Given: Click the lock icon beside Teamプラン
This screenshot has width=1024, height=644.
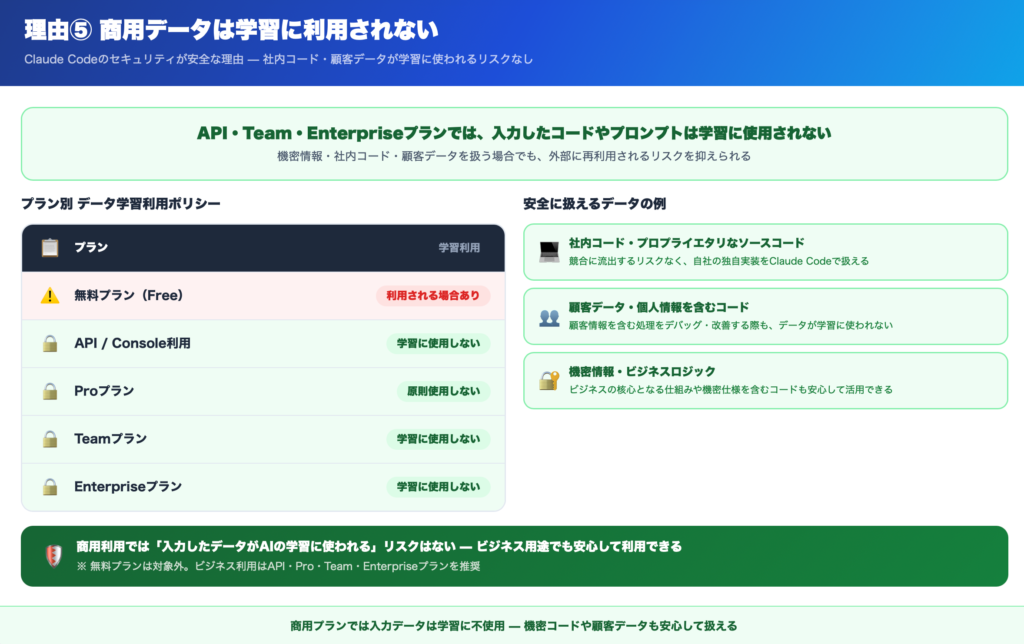Looking at the screenshot, I should pos(50,439).
